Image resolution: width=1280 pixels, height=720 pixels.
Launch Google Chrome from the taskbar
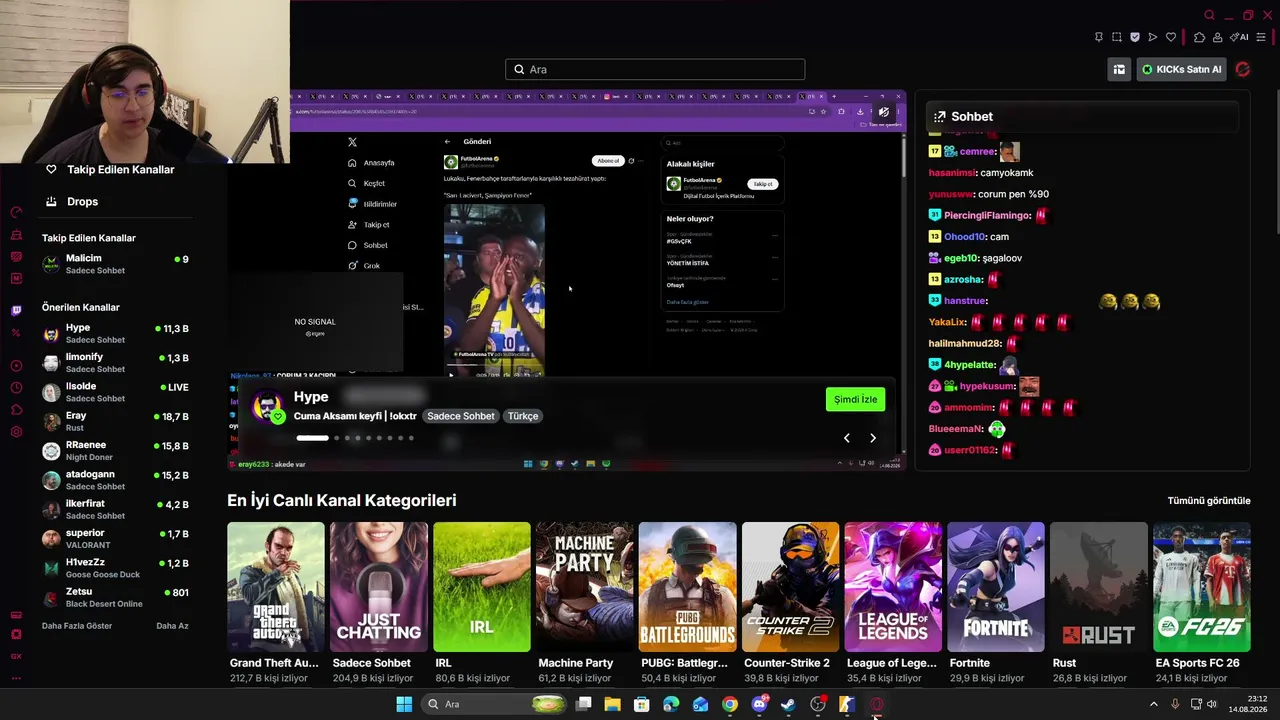coord(730,704)
